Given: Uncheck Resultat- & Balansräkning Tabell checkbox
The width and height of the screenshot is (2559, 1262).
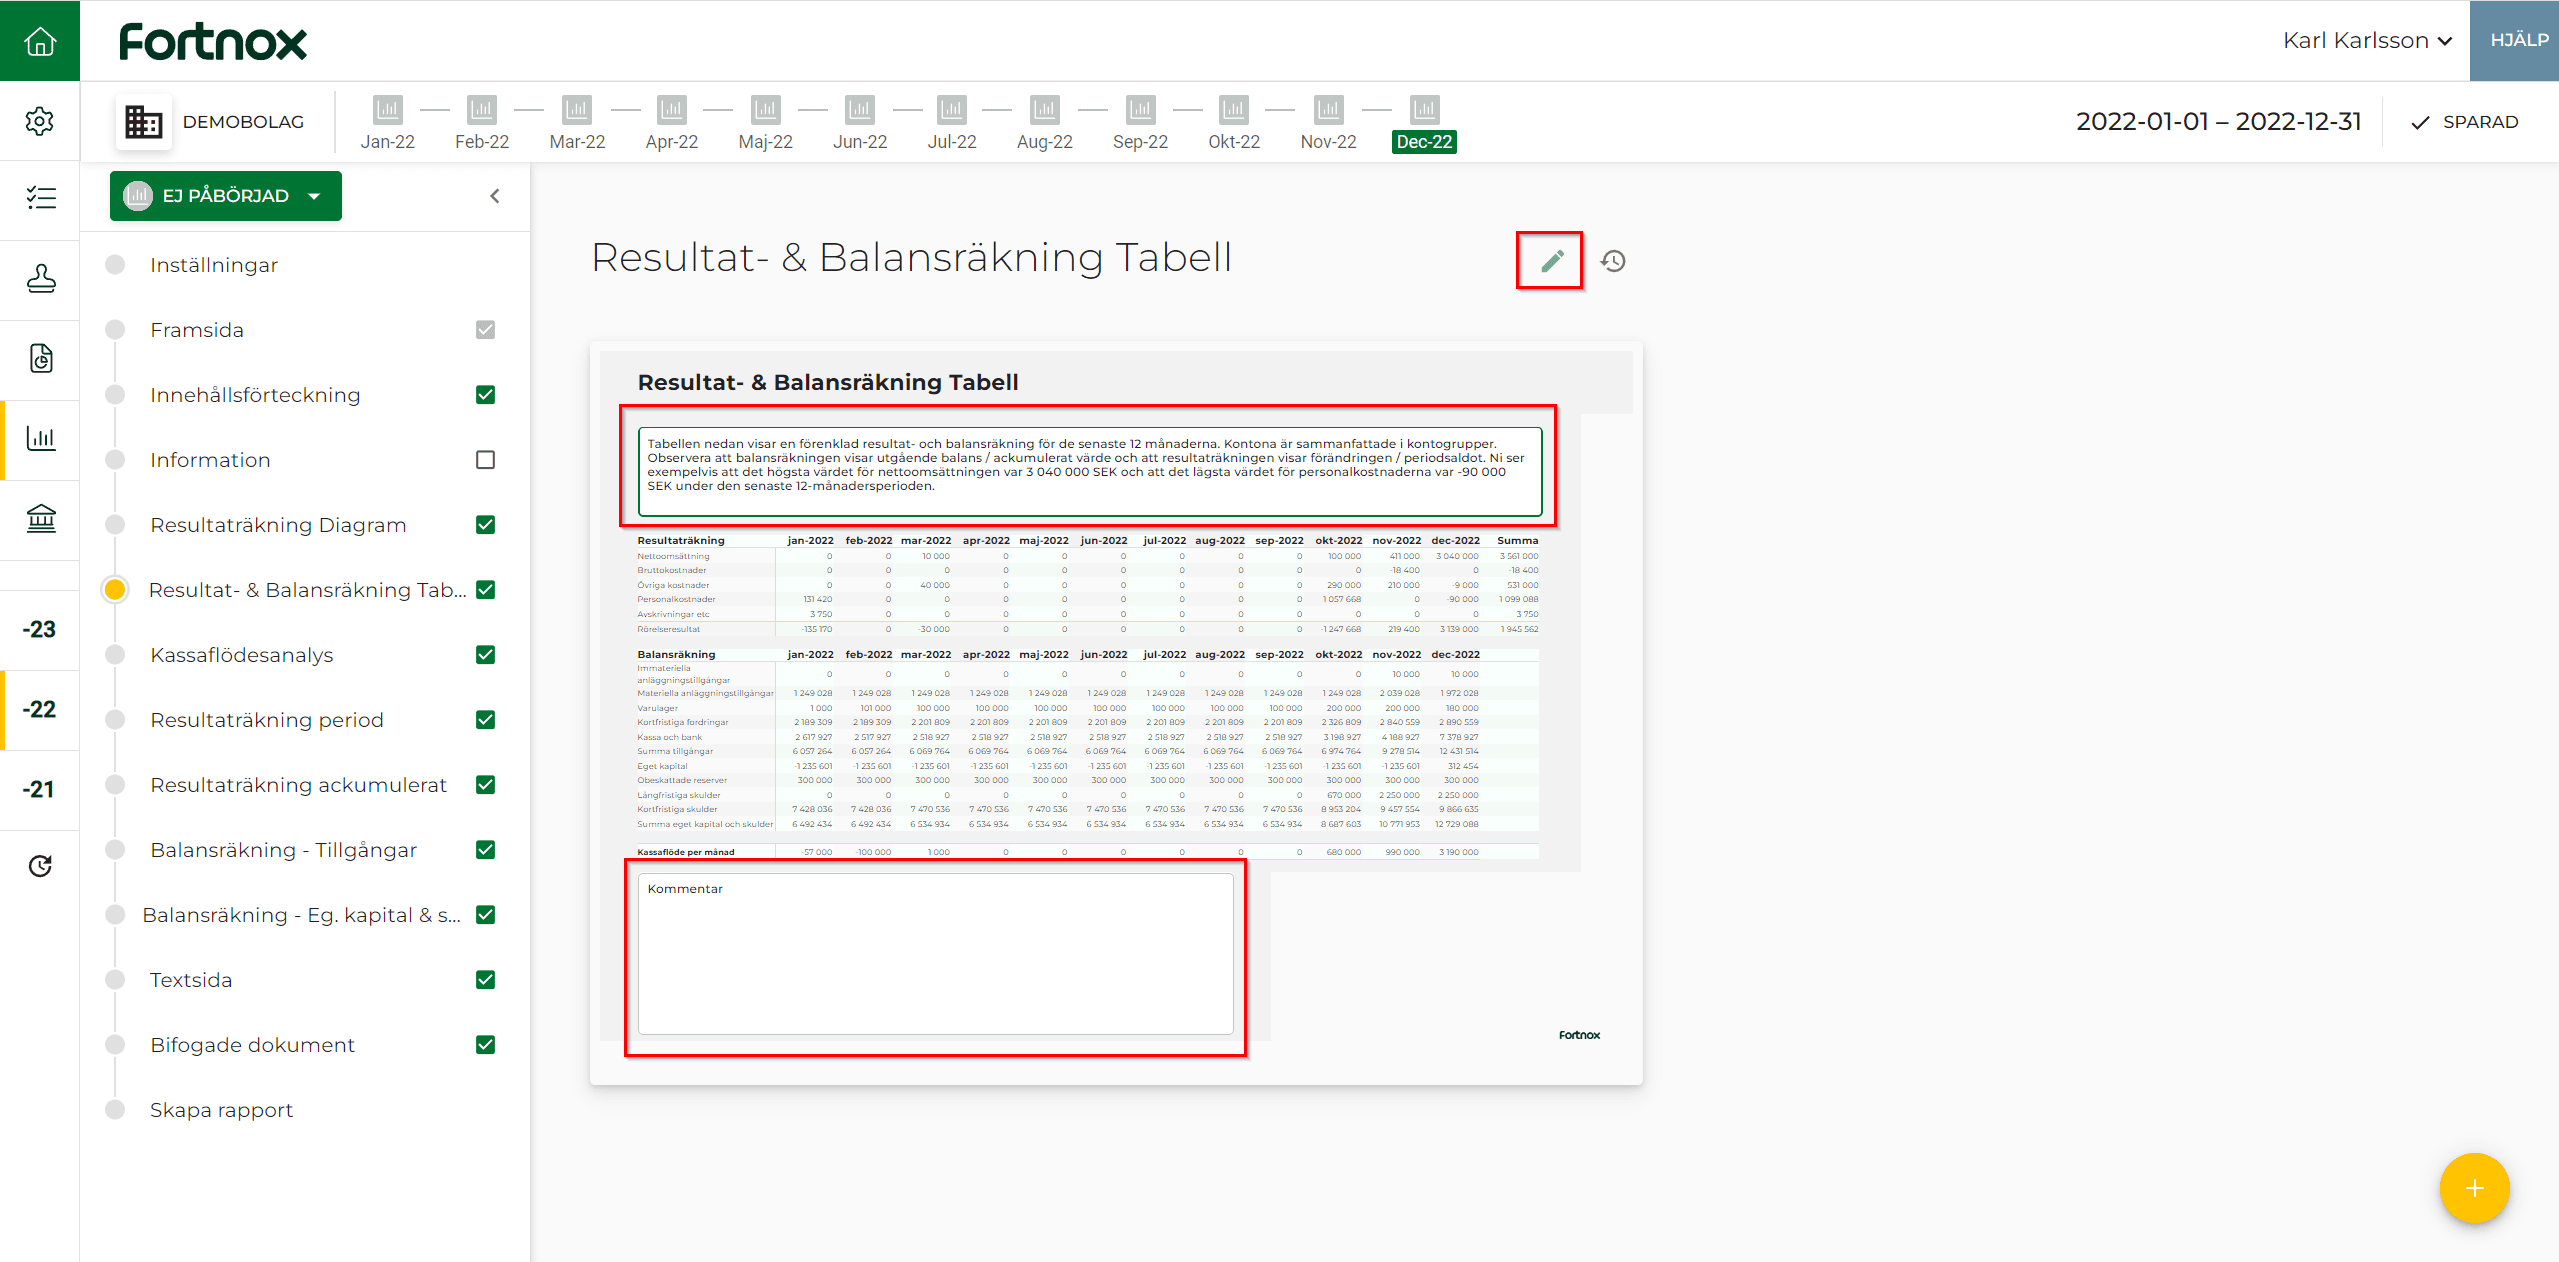Looking at the screenshot, I should [x=486, y=590].
